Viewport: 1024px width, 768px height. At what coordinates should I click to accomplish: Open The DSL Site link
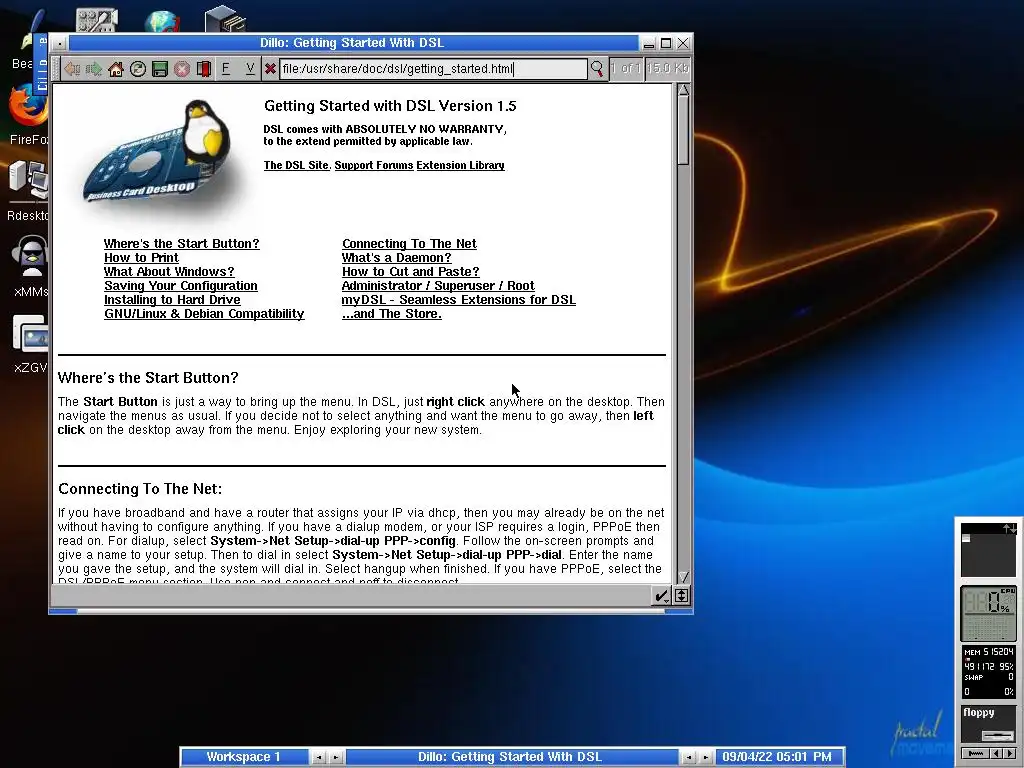tap(296, 165)
